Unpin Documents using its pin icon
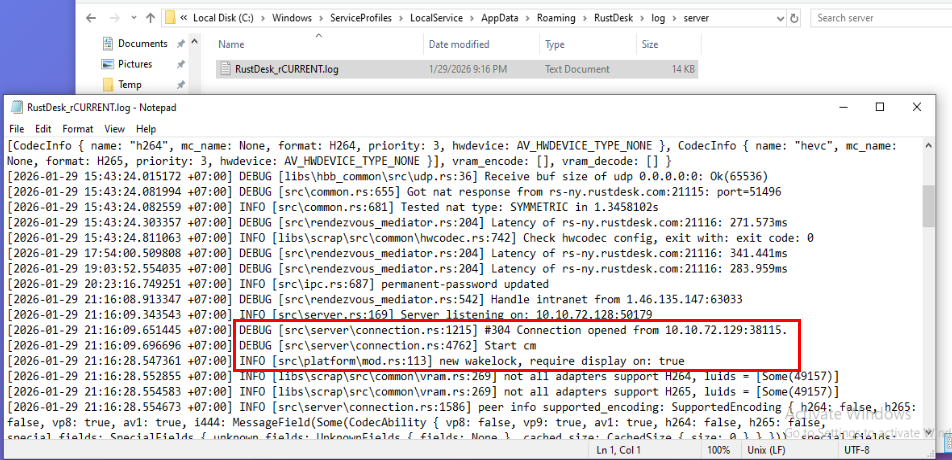This screenshot has height=460, width=952. coord(180,44)
